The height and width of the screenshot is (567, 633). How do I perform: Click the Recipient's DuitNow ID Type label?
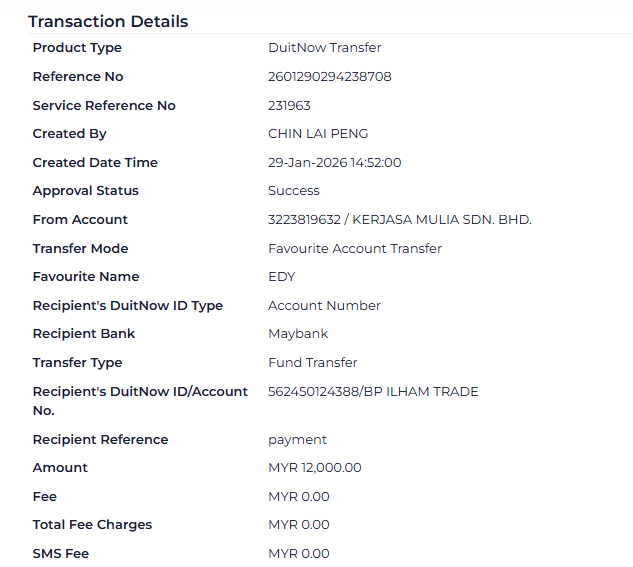127,306
